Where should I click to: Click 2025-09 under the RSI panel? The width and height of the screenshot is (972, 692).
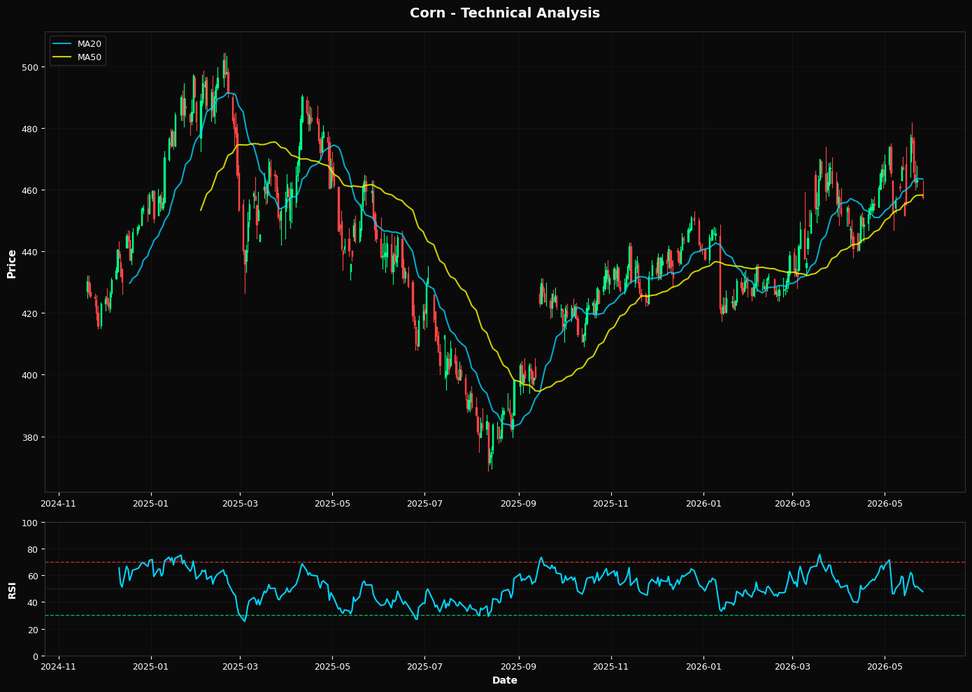click(518, 667)
